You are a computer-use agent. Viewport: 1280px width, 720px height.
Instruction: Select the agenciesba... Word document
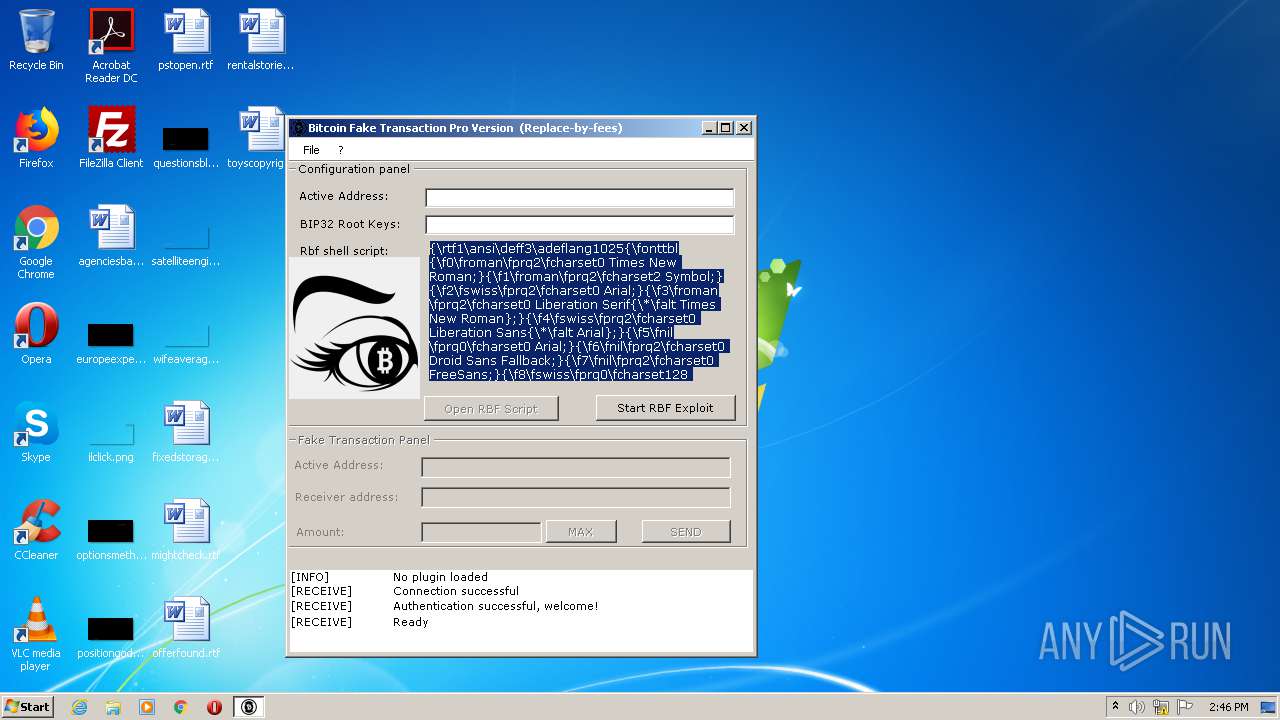pyautogui.click(x=111, y=236)
